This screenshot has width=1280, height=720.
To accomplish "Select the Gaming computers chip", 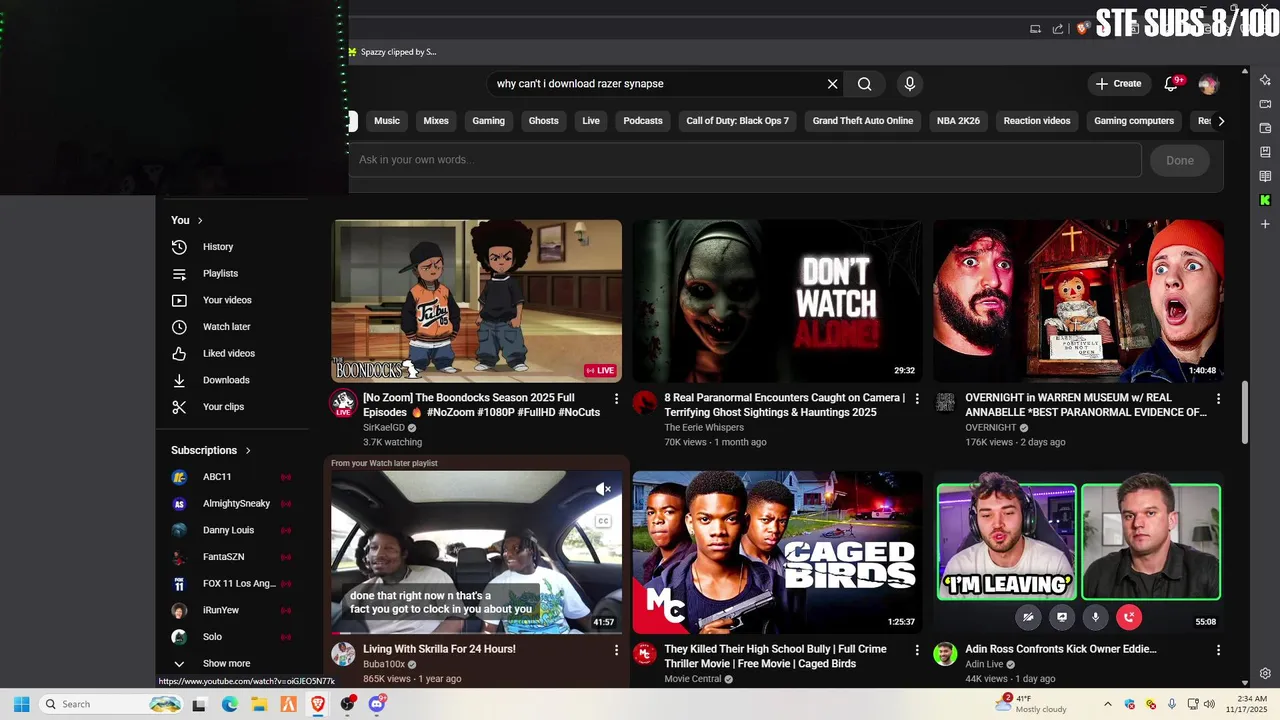I will [1134, 121].
